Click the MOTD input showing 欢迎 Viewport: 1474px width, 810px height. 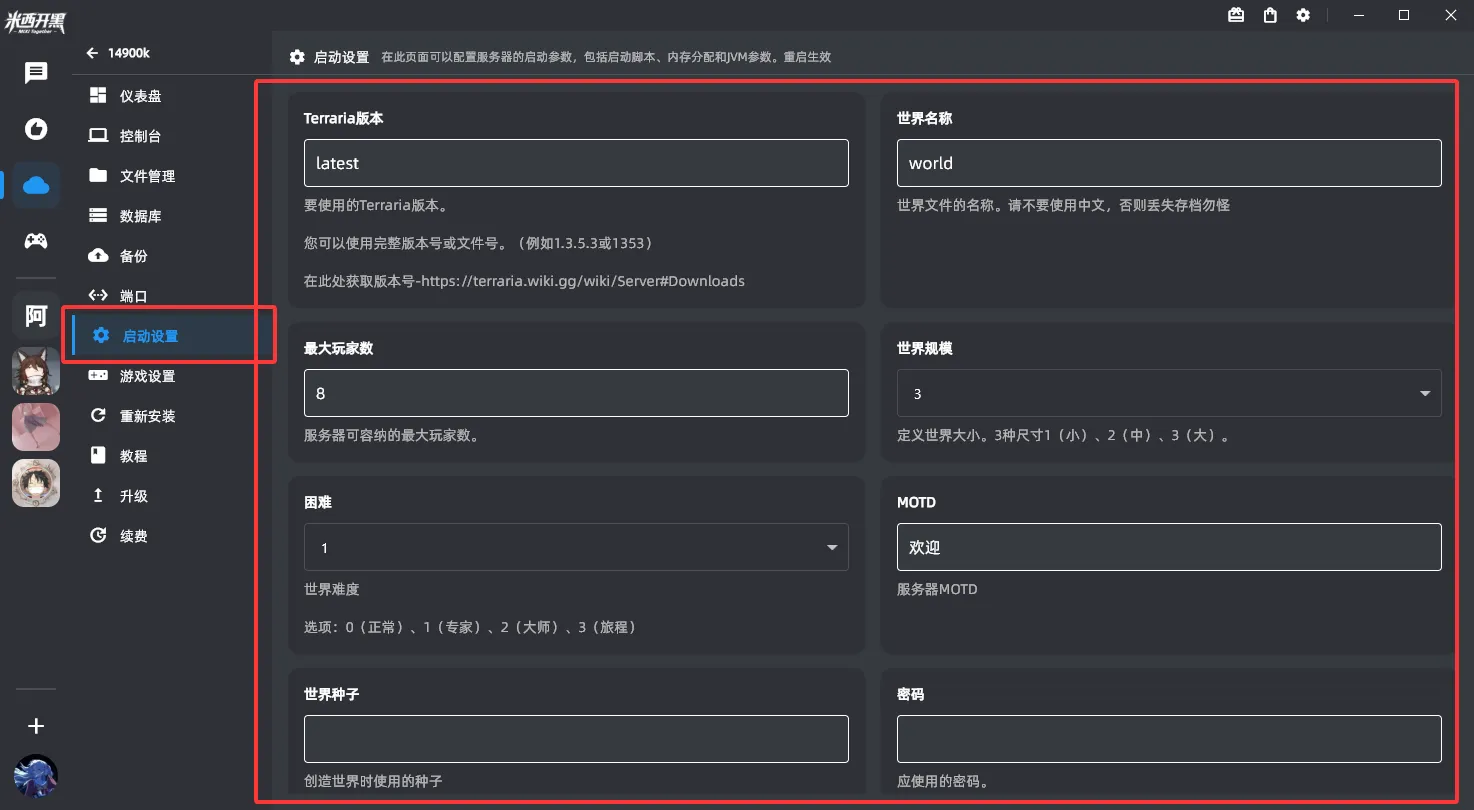(x=1169, y=547)
